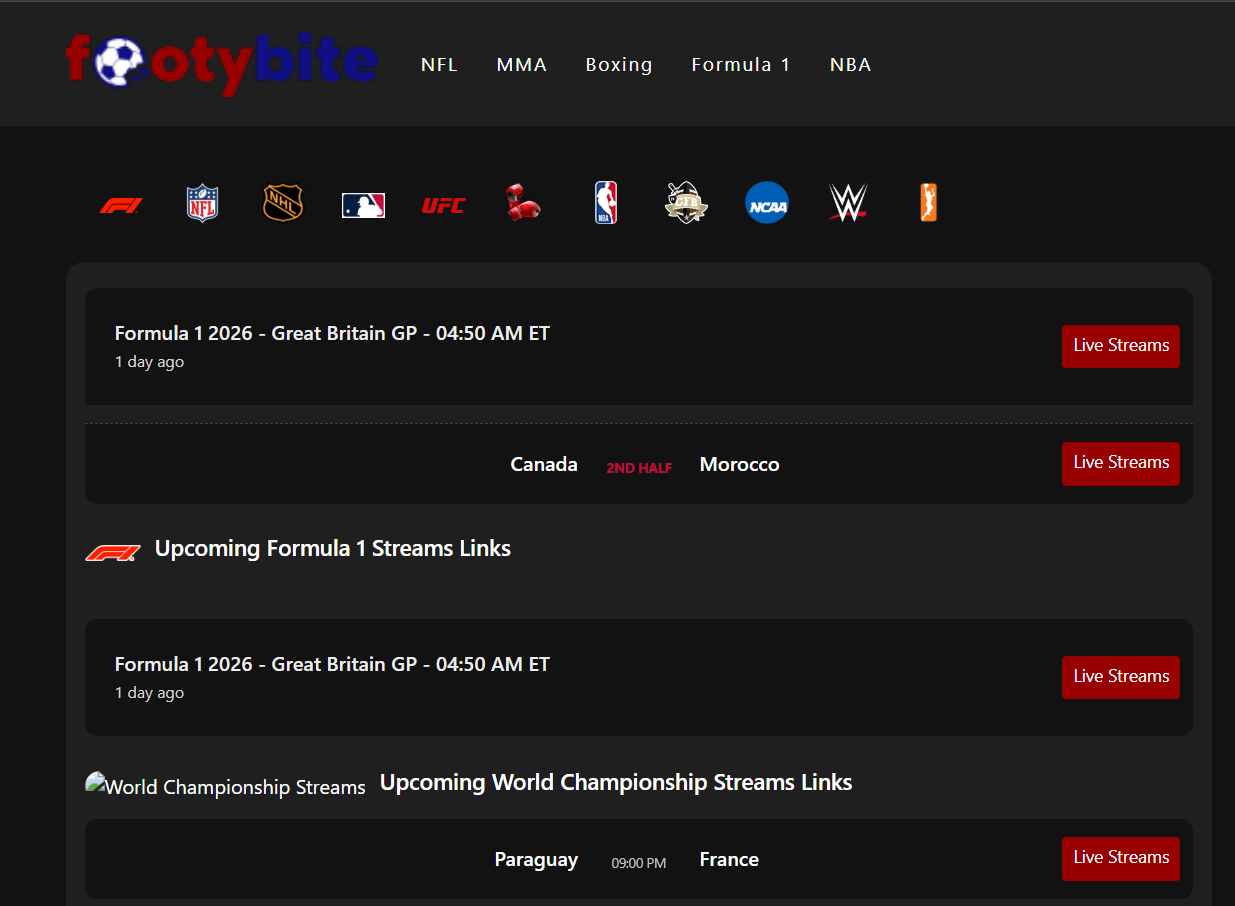Click the 2ND HALF match status

[639, 468]
